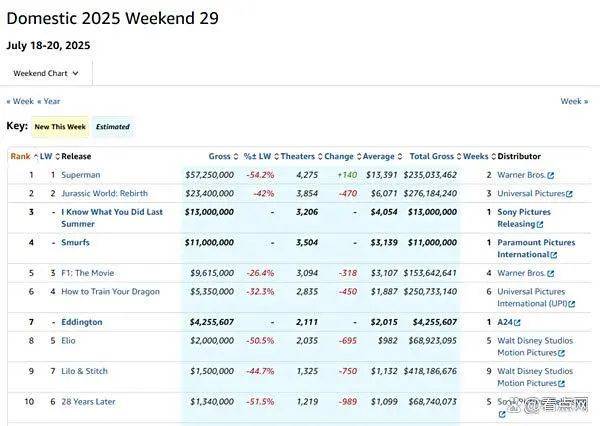Select Smurfs theater count 3,504
Screen dimensions: 600x426
tap(307, 242)
